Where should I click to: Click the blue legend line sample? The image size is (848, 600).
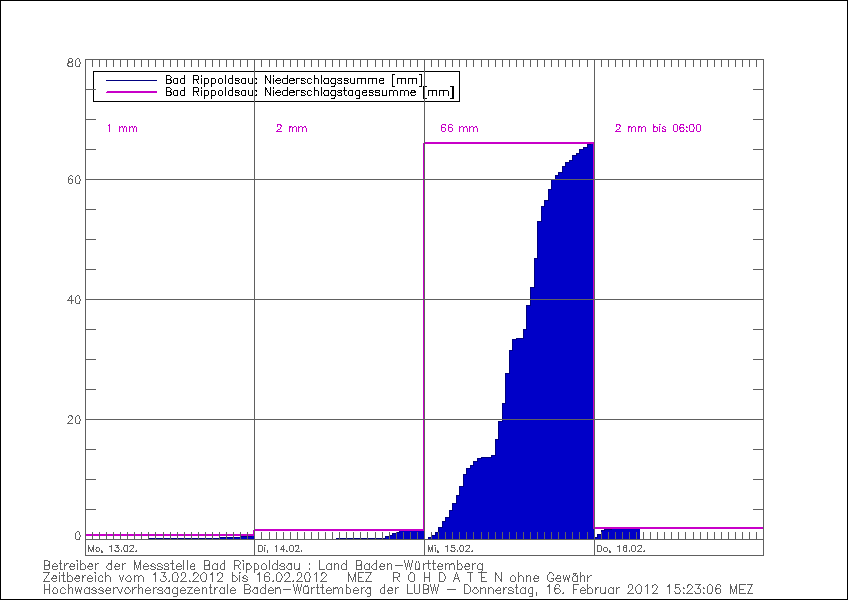(131, 81)
